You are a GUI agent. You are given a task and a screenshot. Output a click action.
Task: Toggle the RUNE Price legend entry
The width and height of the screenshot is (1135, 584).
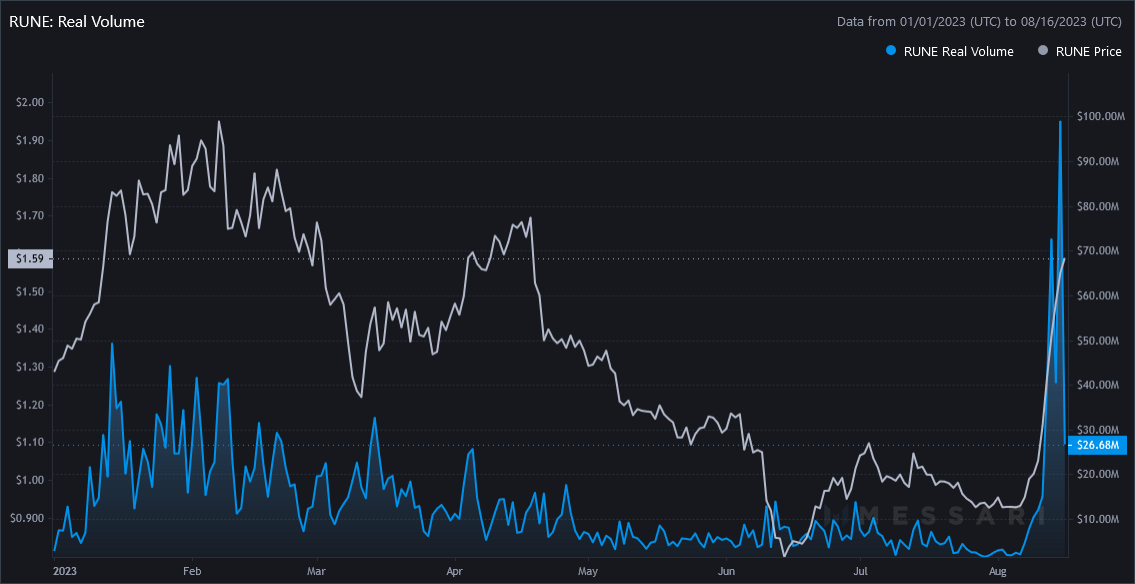point(1079,51)
